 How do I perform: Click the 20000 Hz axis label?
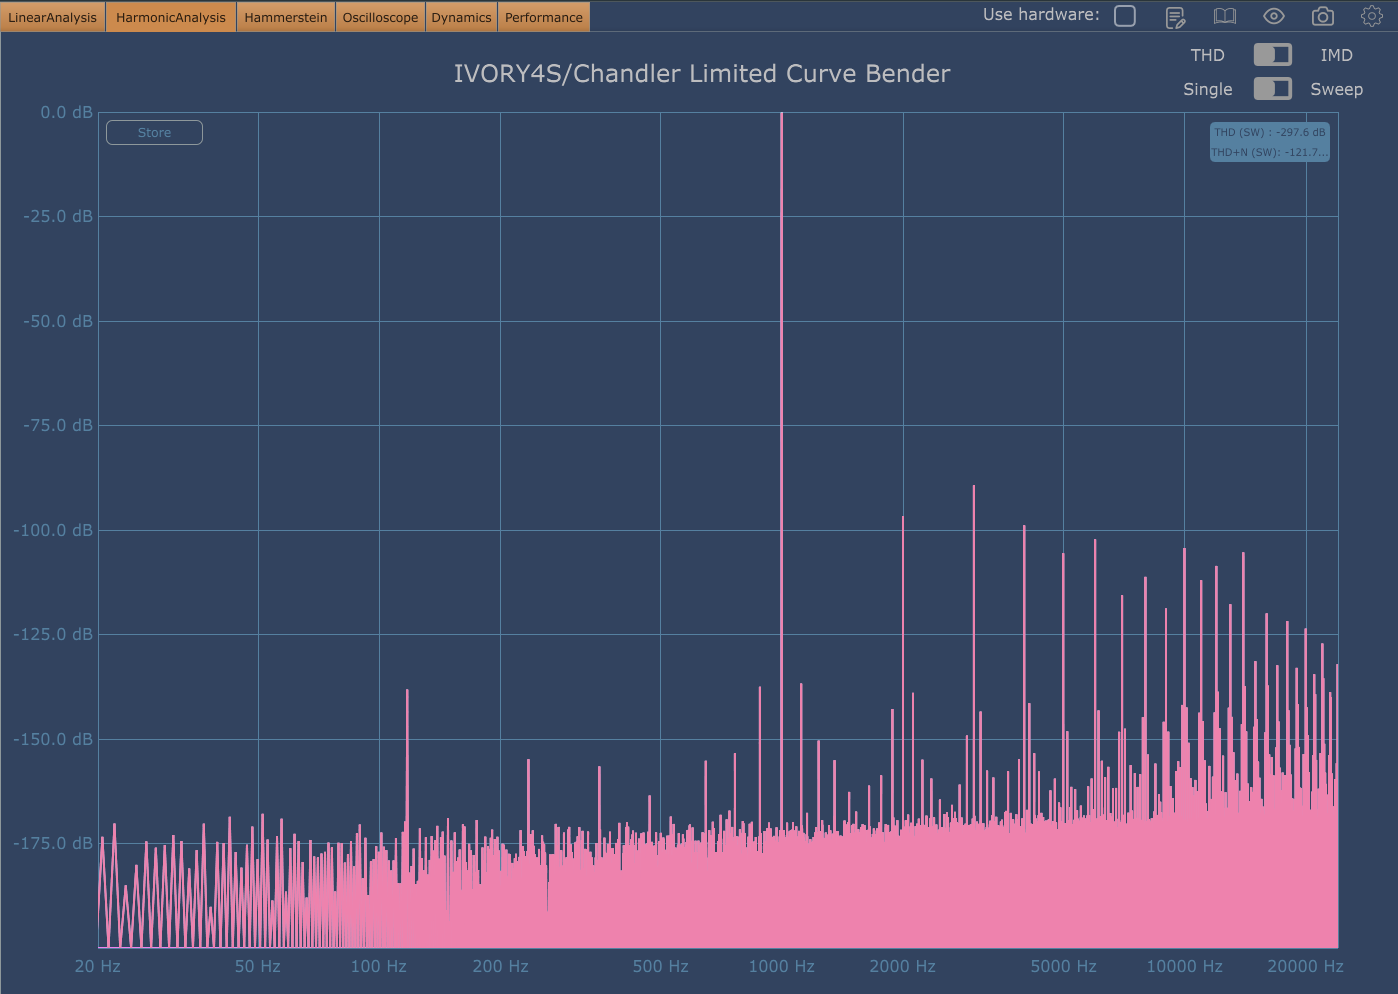click(x=1305, y=967)
